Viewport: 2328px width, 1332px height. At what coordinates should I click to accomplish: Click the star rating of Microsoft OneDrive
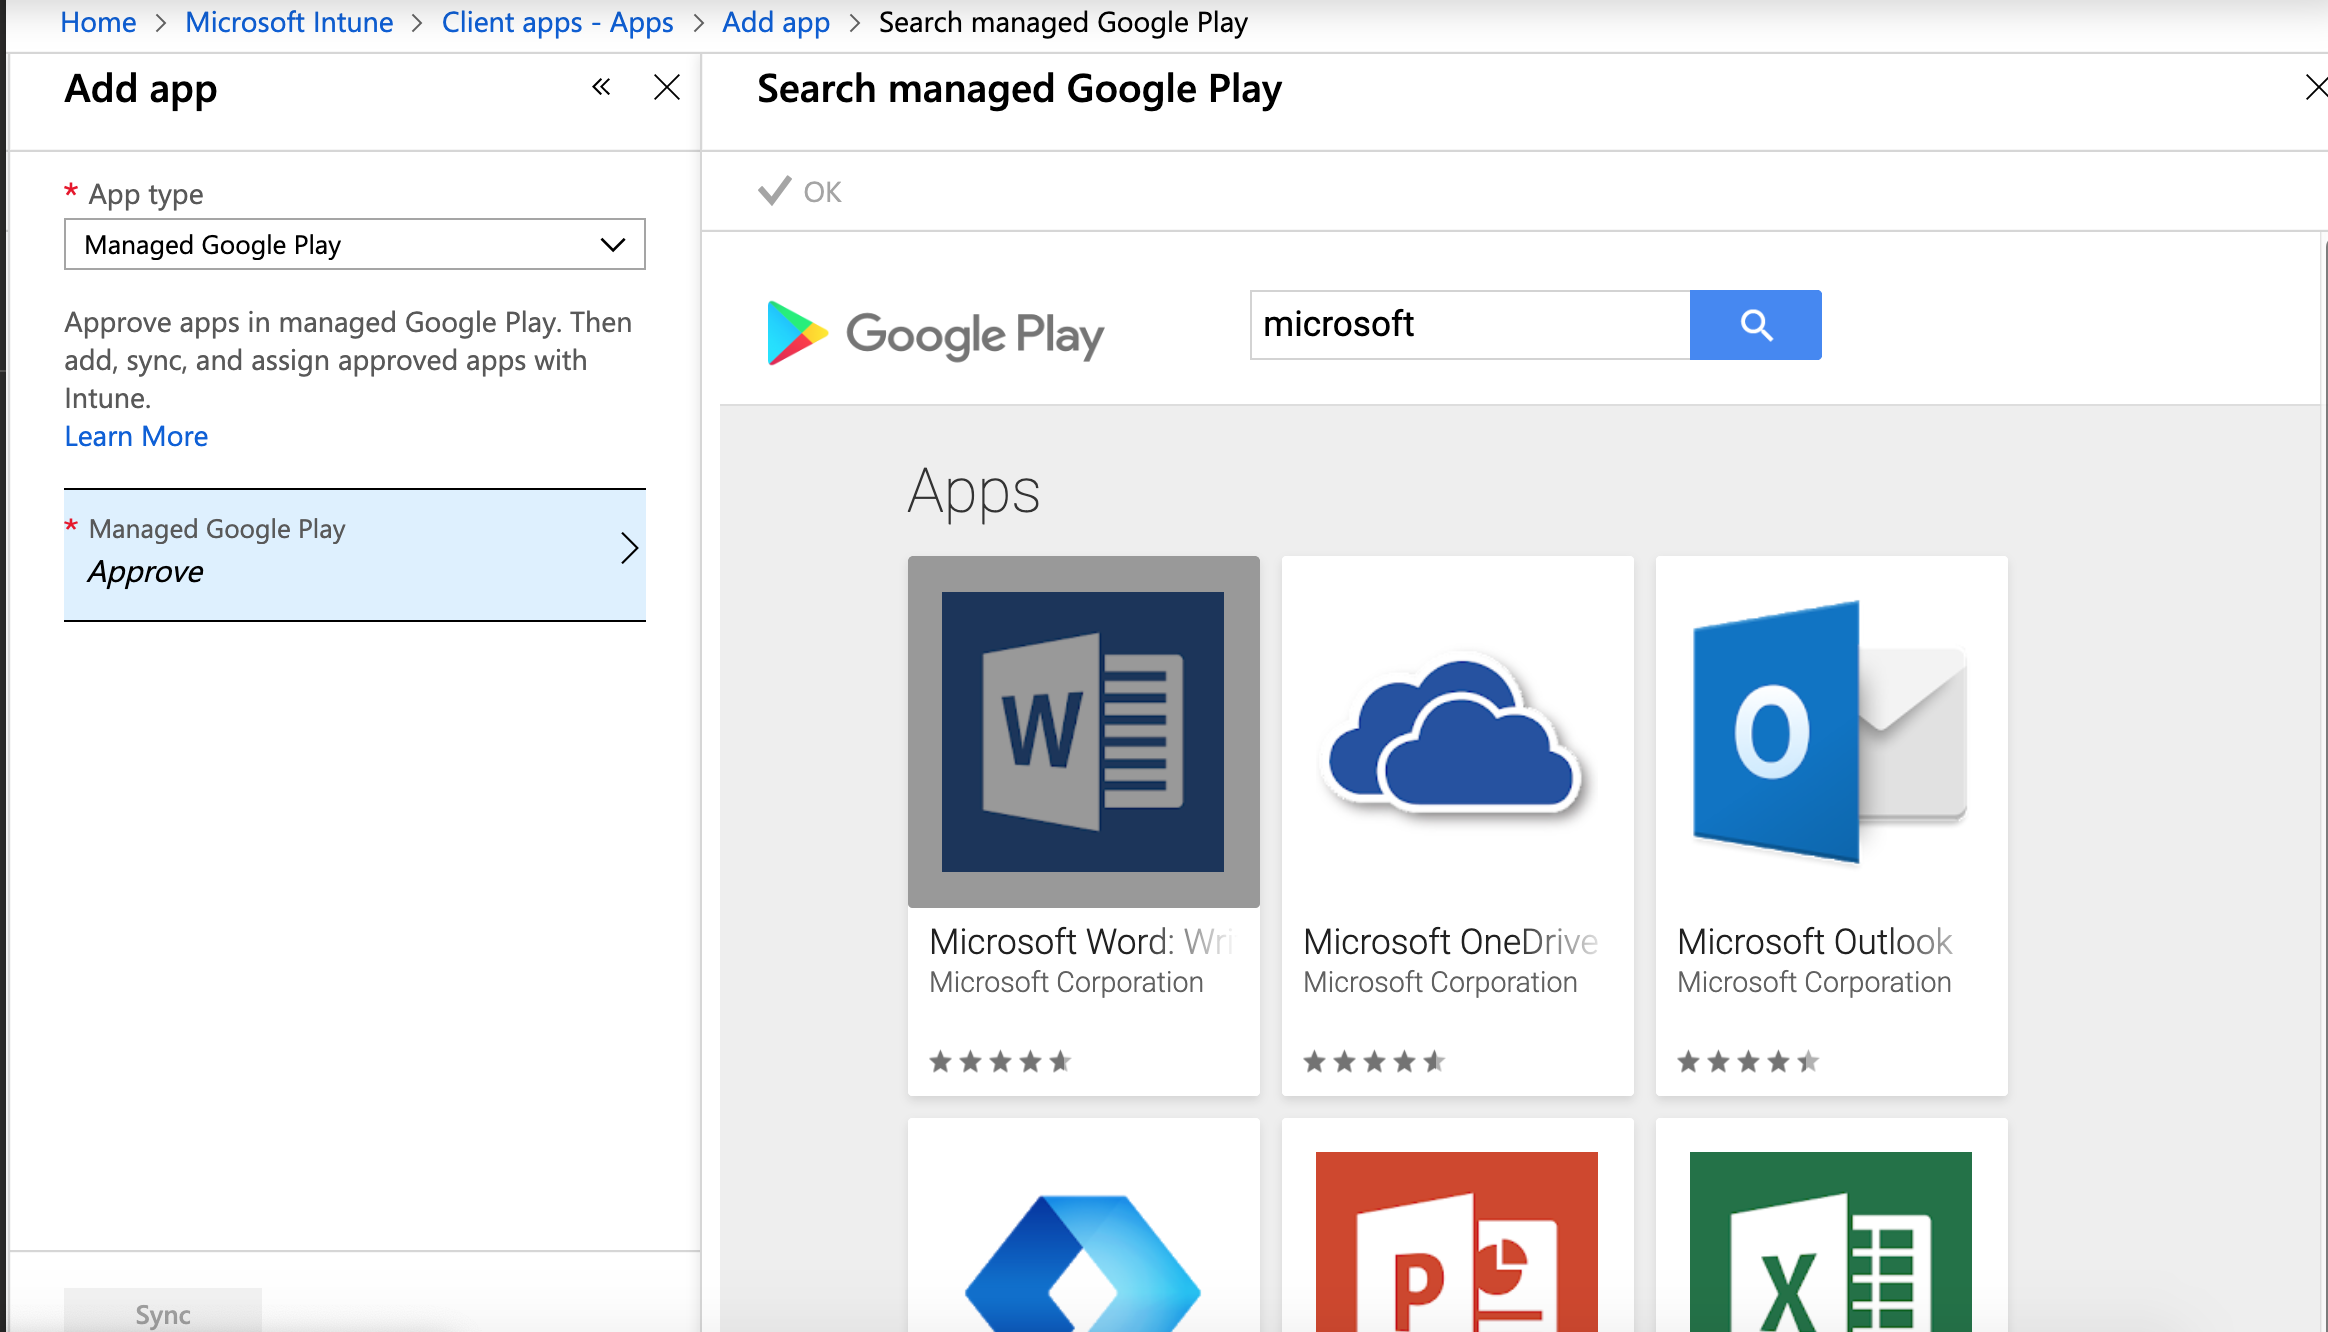coord(1374,1061)
